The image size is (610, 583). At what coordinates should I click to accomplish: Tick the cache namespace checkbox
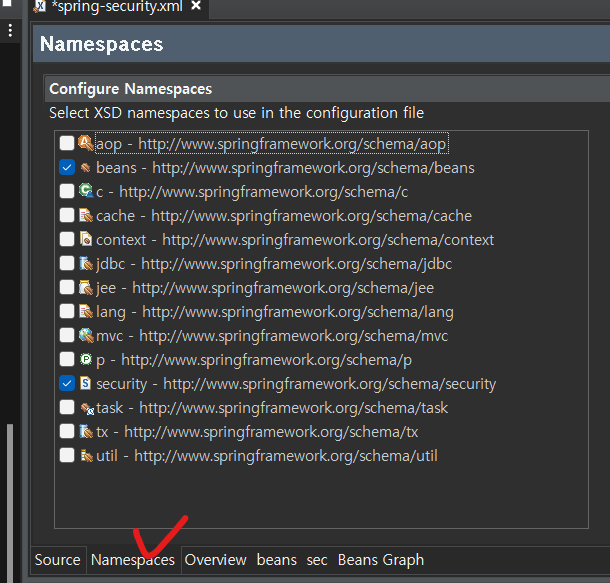[x=67, y=215]
